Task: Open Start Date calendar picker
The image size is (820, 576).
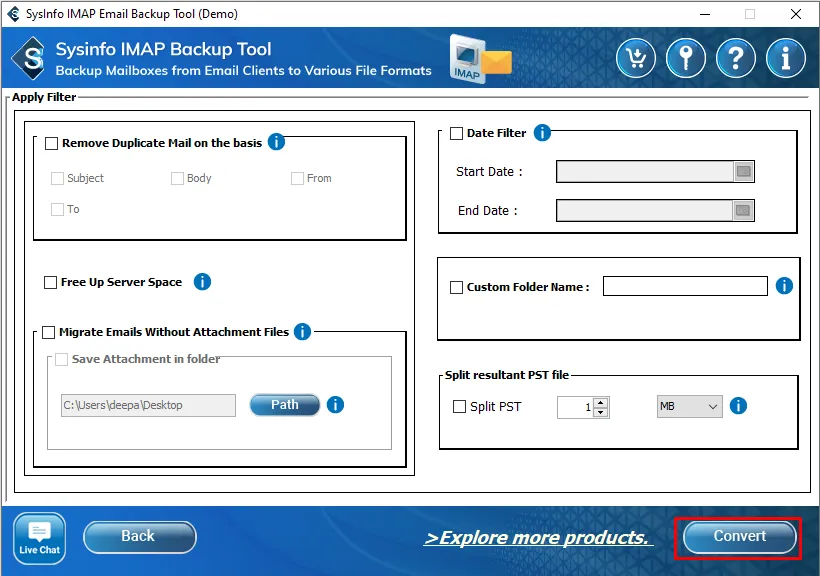Action: click(743, 172)
